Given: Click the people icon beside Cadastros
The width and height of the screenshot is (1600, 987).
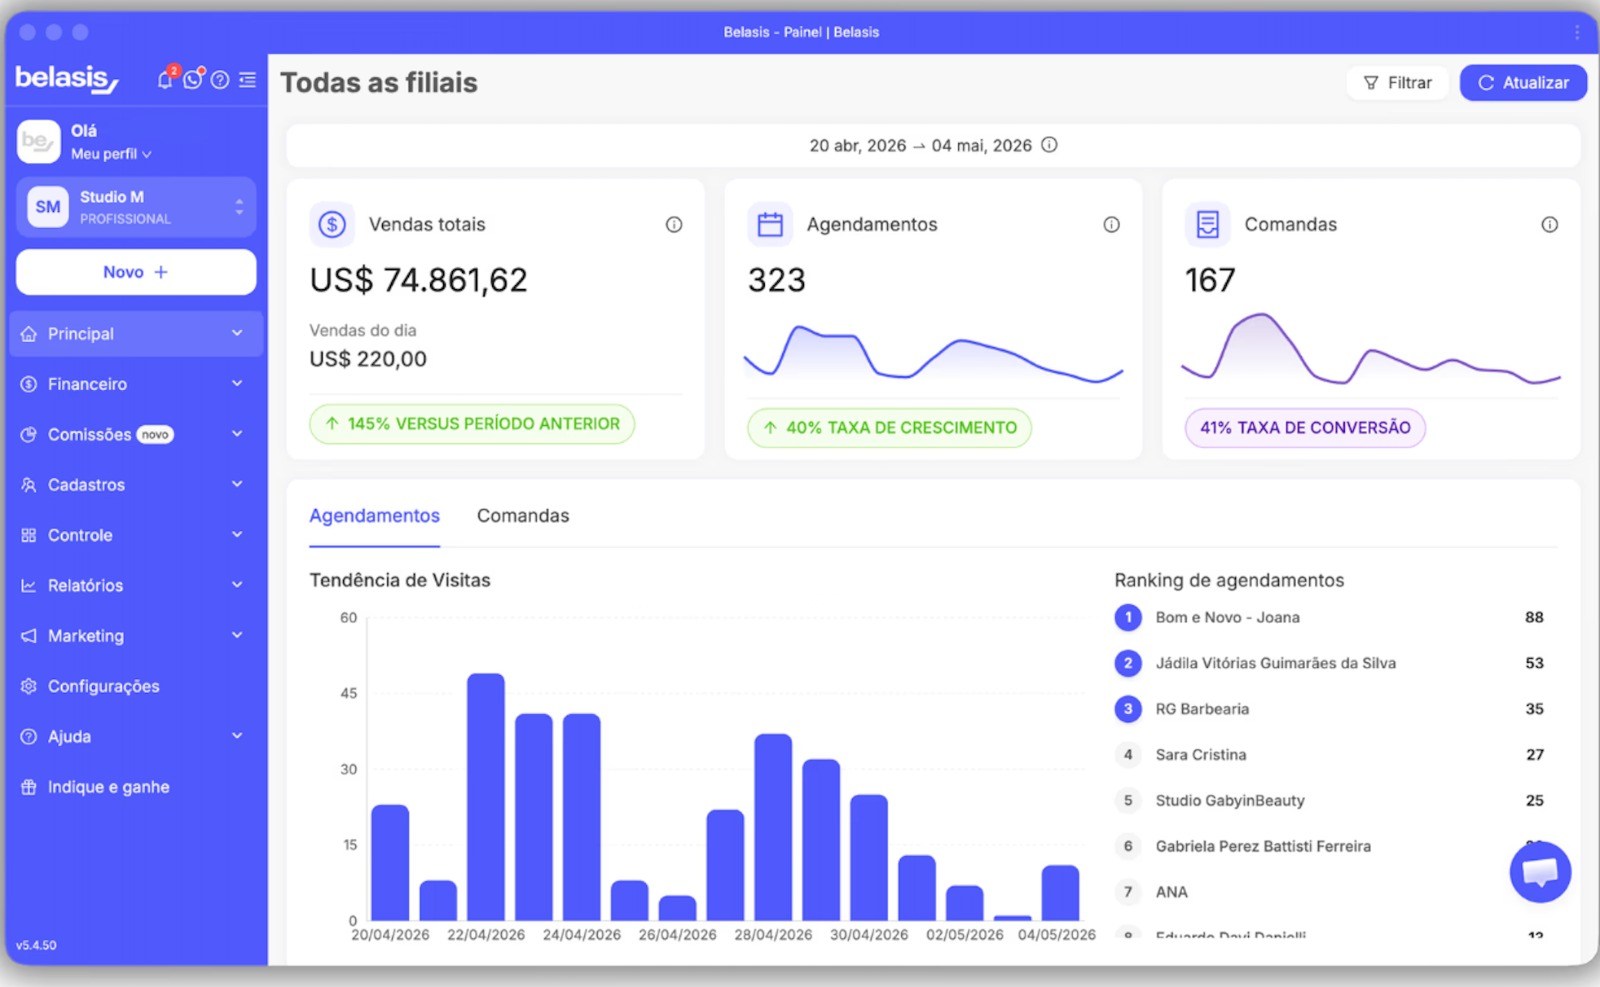Looking at the screenshot, I should coord(29,485).
